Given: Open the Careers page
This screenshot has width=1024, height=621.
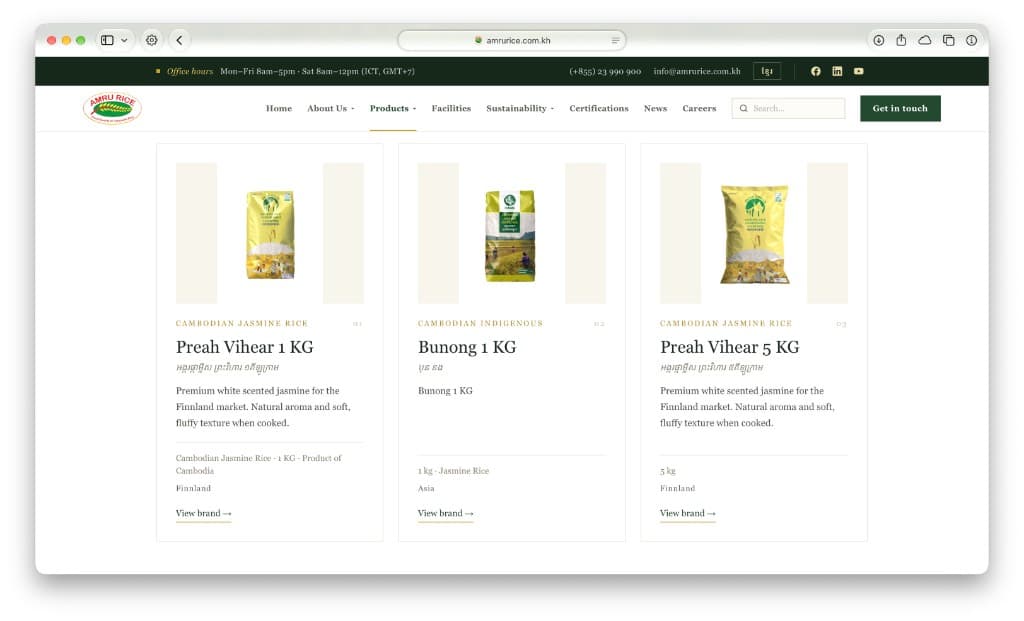Looking at the screenshot, I should tap(699, 108).
